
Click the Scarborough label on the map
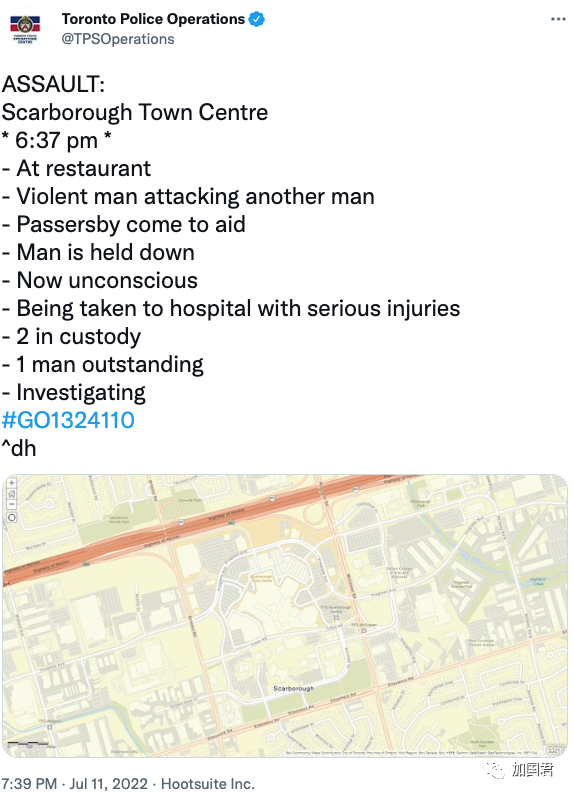coord(293,688)
